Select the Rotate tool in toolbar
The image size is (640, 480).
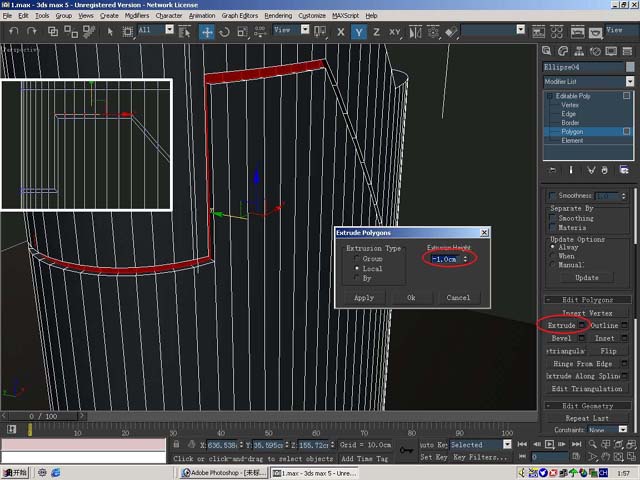pos(224,32)
